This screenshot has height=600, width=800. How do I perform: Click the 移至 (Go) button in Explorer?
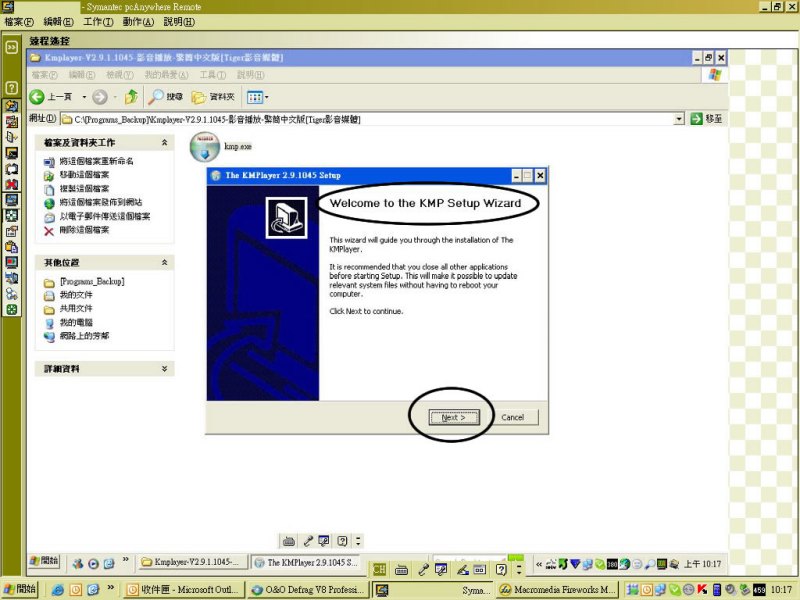[706, 119]
